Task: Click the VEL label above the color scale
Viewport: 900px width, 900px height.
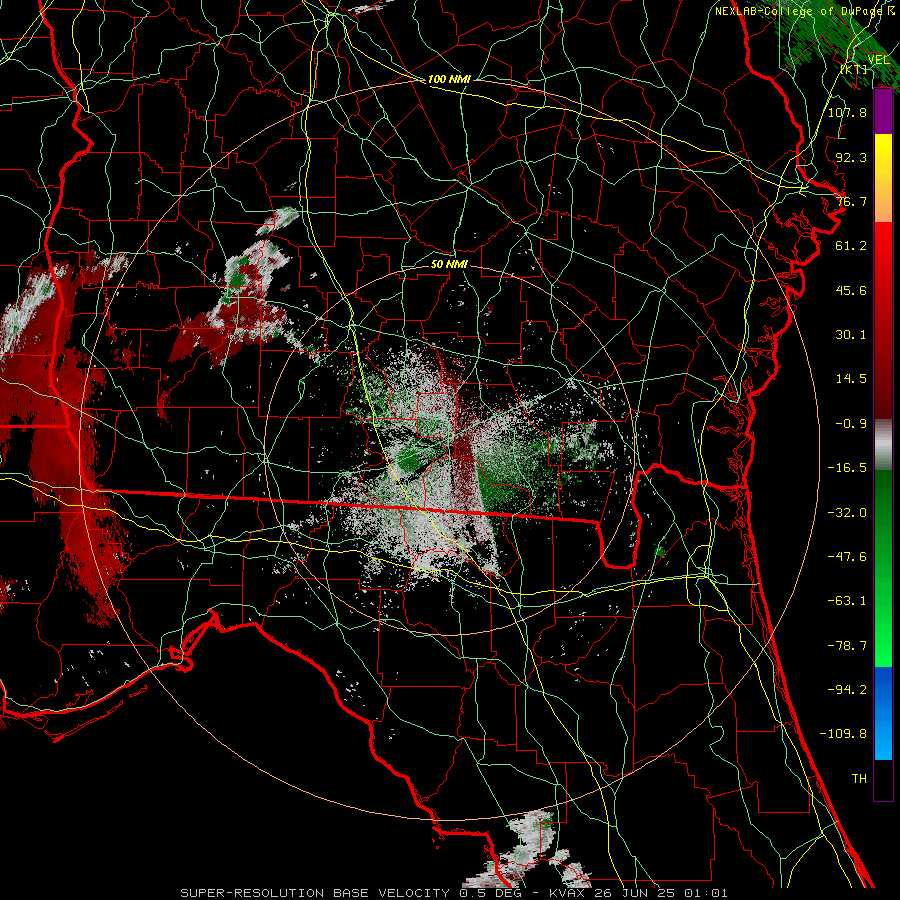Action: 878,60
